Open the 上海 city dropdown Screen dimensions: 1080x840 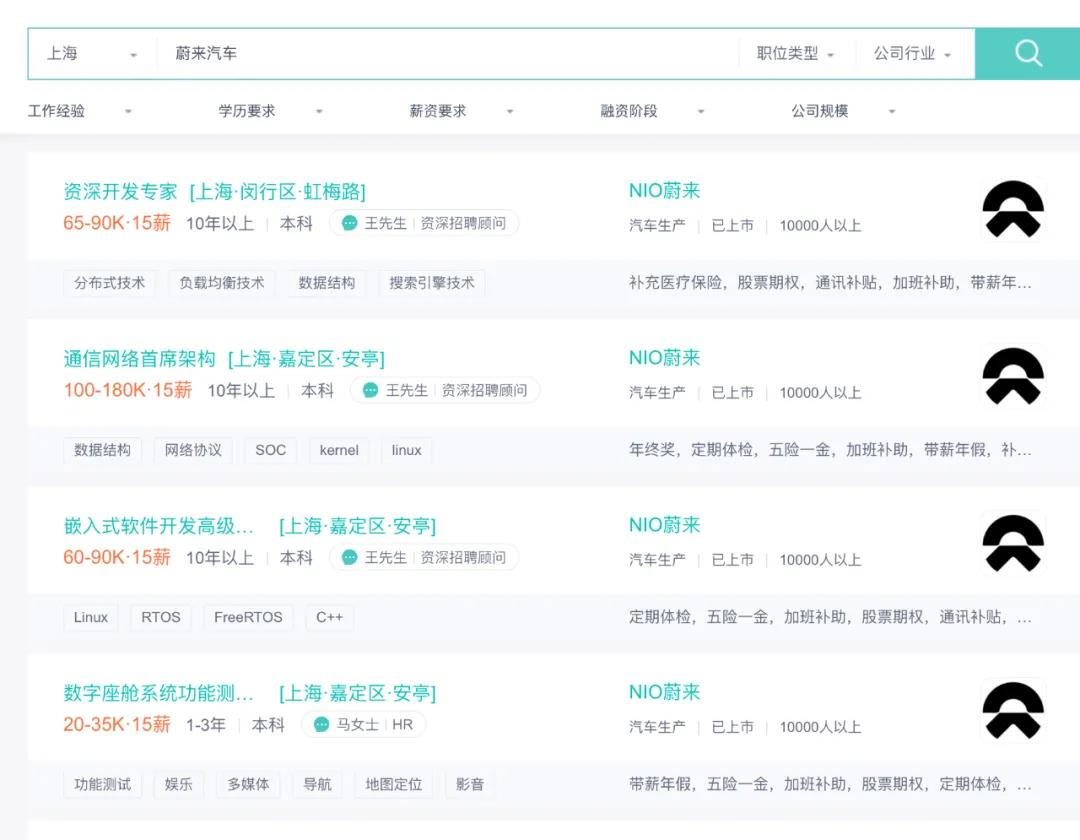click(92, 54)
